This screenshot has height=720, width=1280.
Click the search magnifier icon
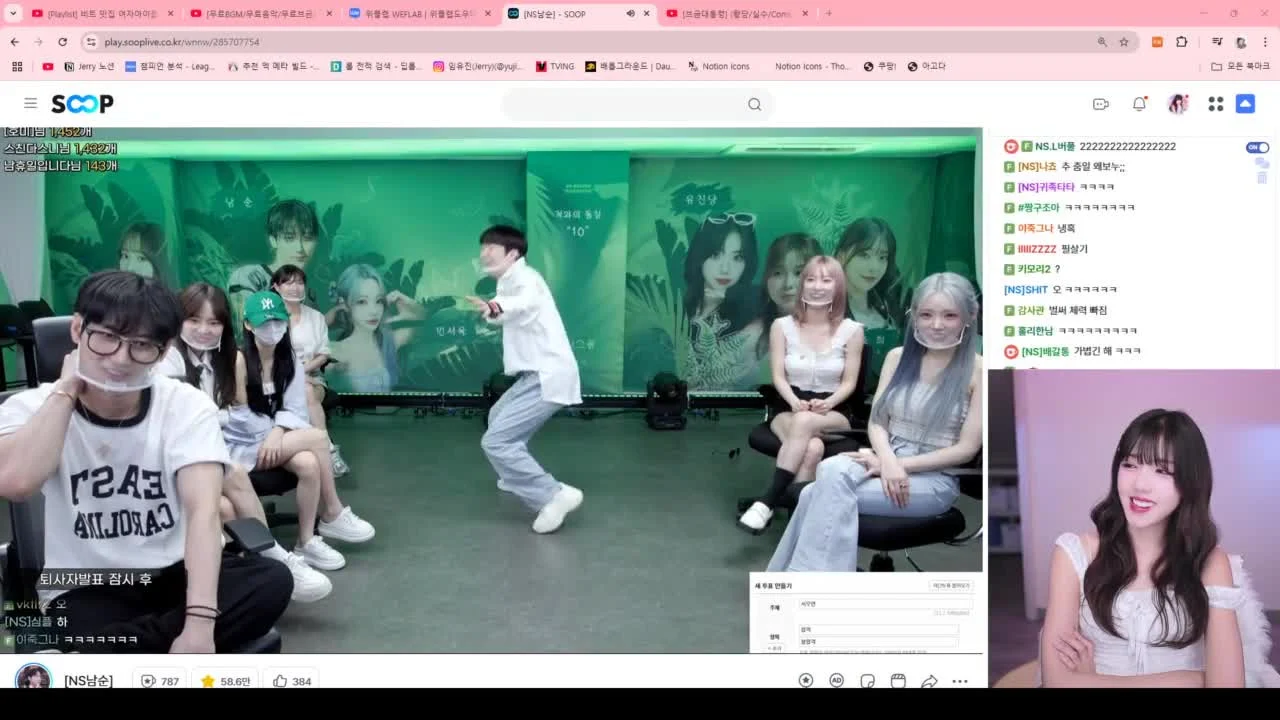(x=755, y=104)
